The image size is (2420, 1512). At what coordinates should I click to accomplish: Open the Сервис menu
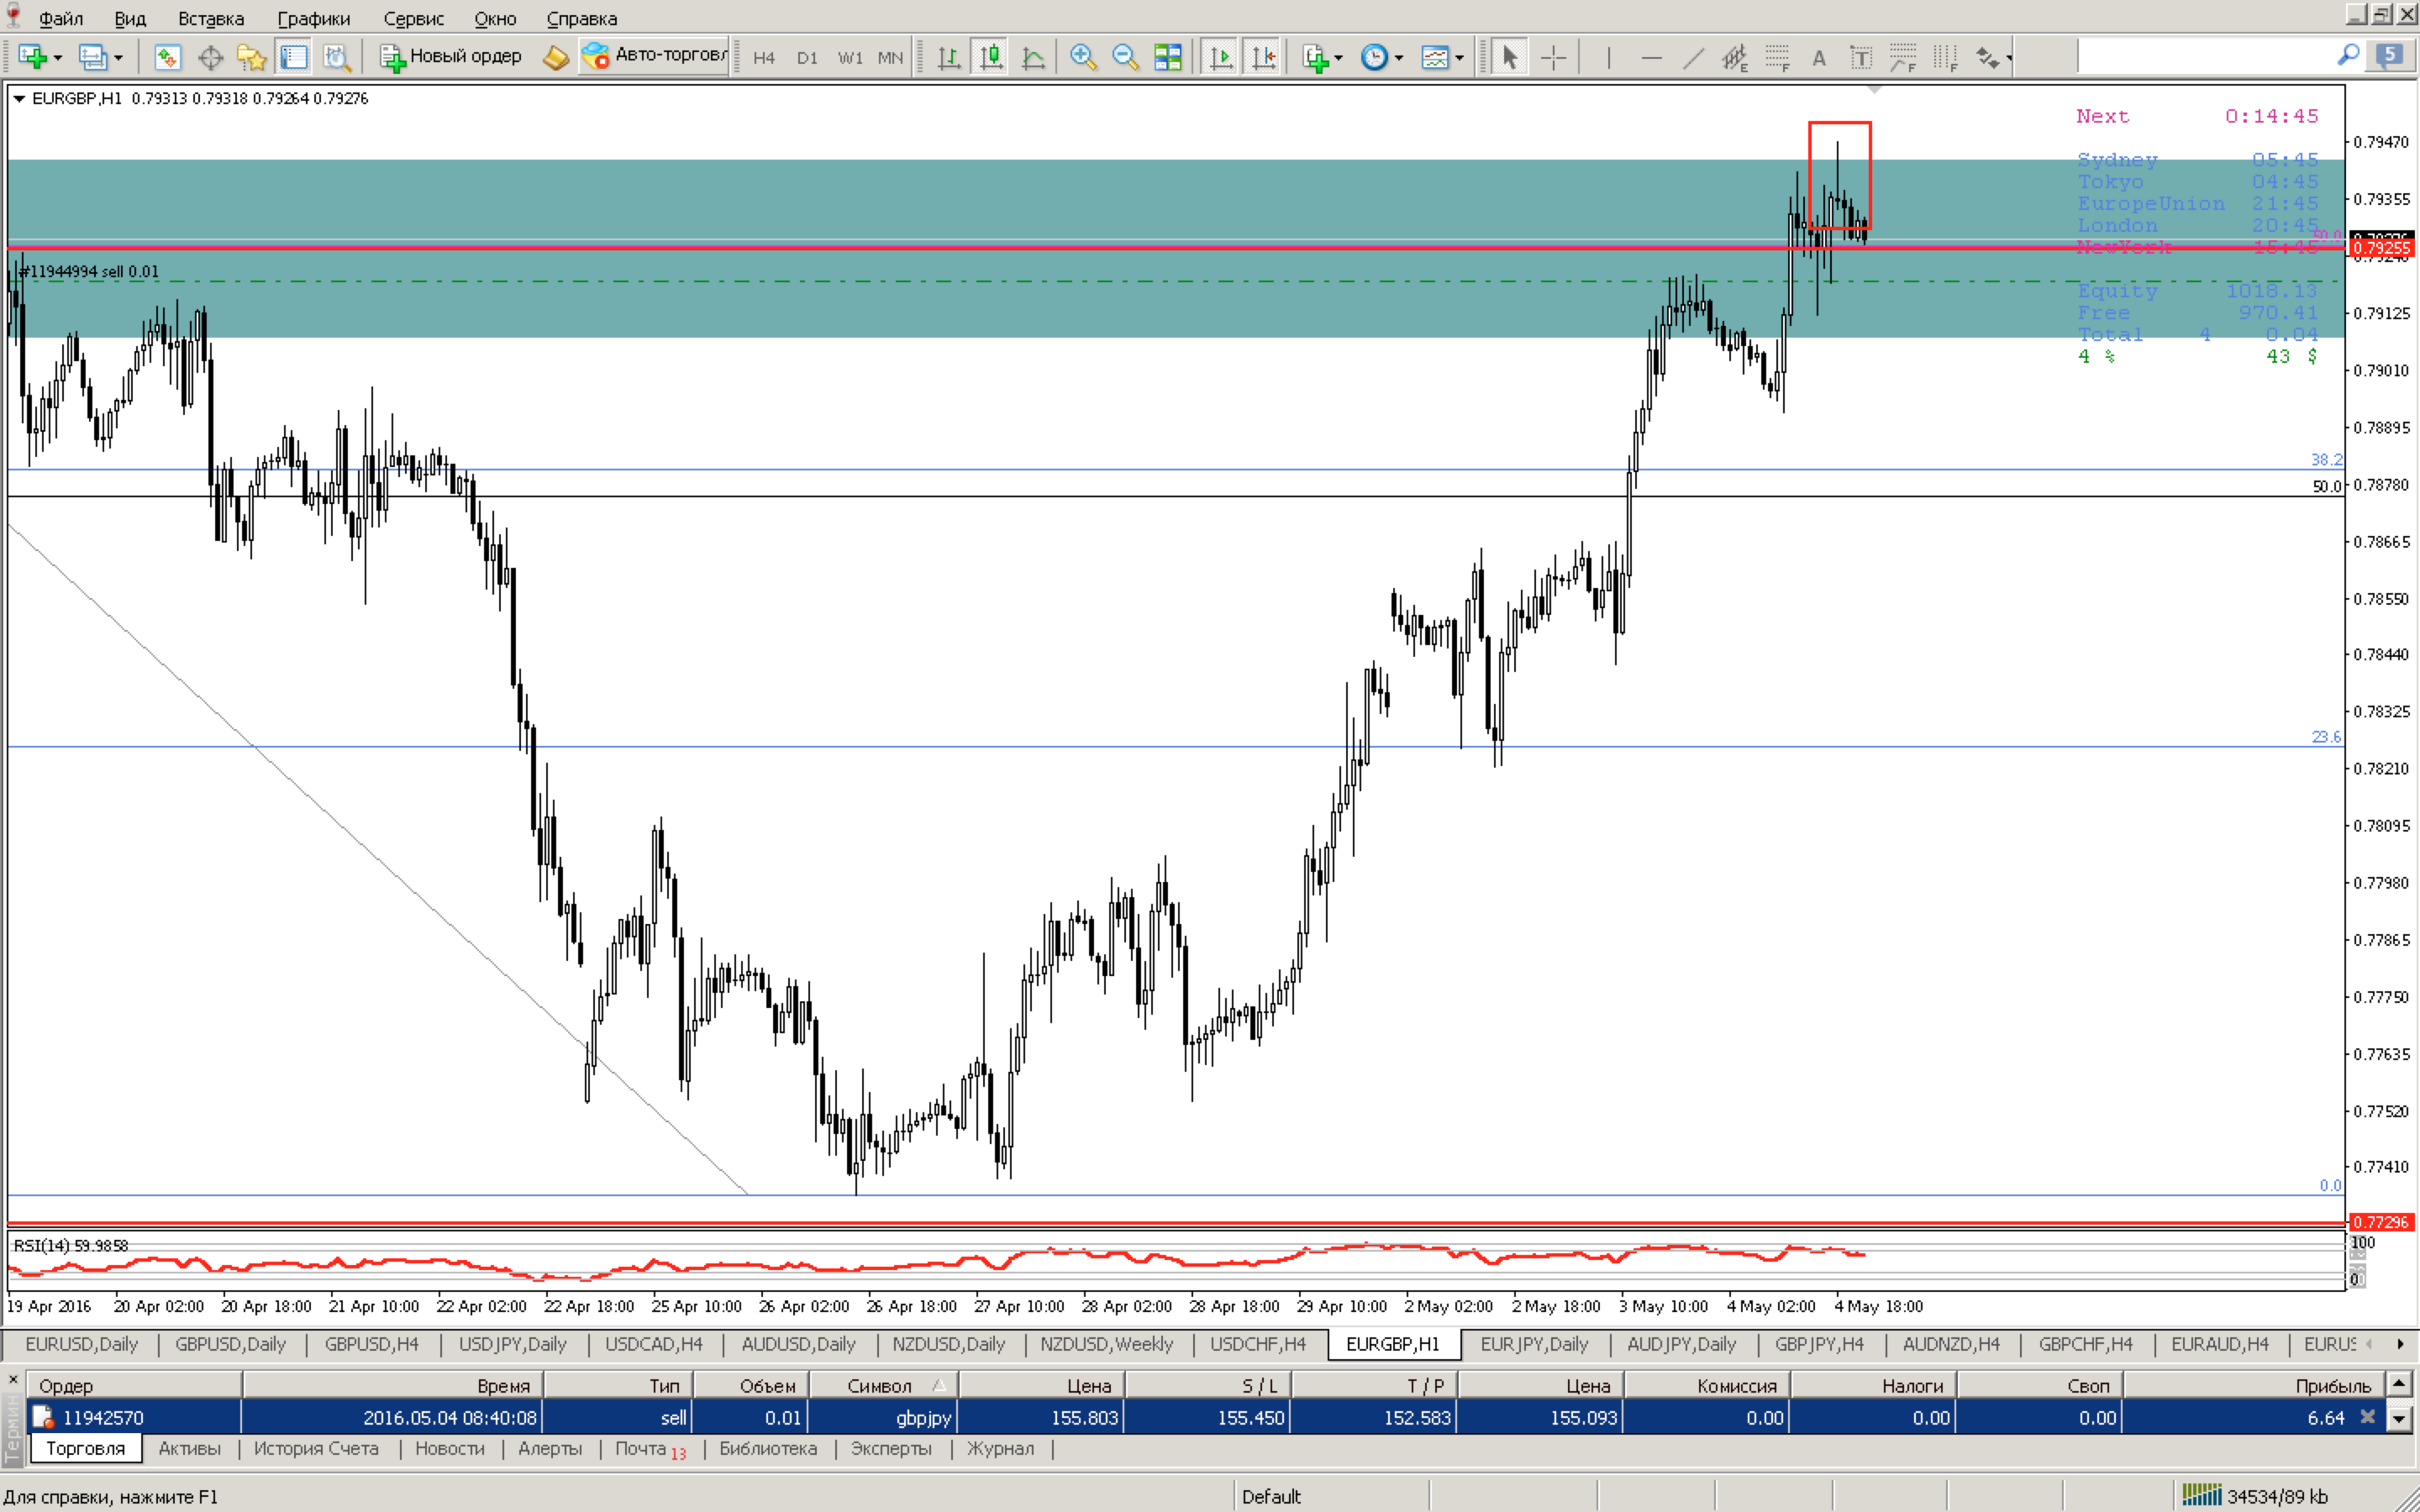pos(413,18)
